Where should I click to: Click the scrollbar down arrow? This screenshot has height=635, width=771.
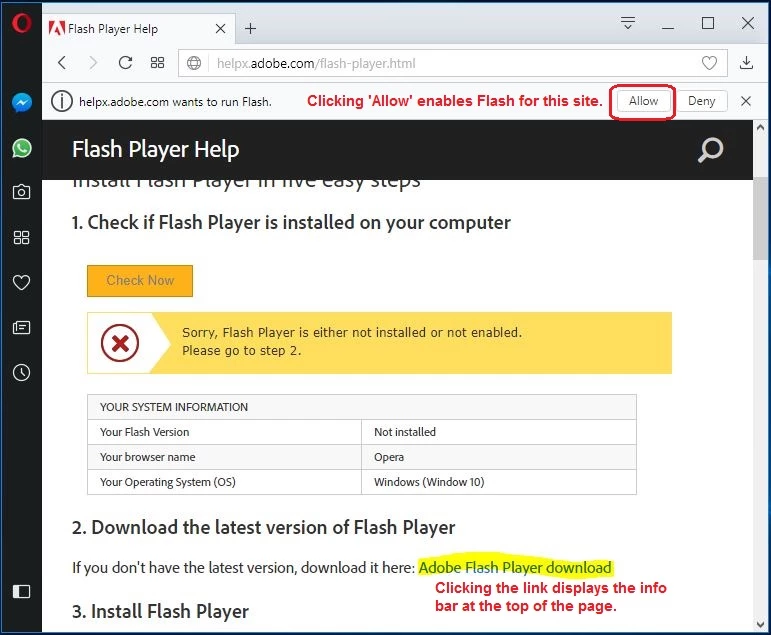pyautogui.click(x=760, y=625)
